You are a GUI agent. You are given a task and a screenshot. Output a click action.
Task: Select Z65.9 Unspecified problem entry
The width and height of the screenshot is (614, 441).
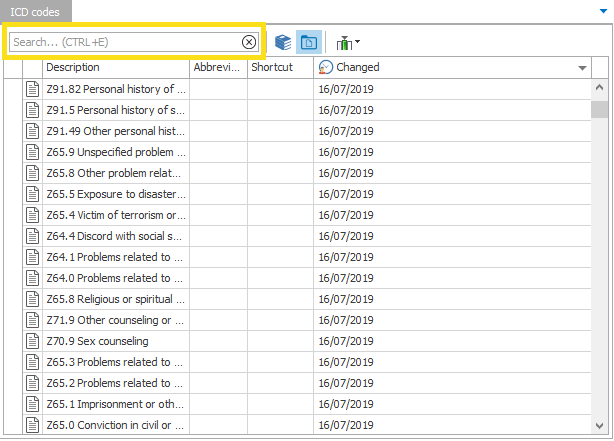click(x=116, y=152)
